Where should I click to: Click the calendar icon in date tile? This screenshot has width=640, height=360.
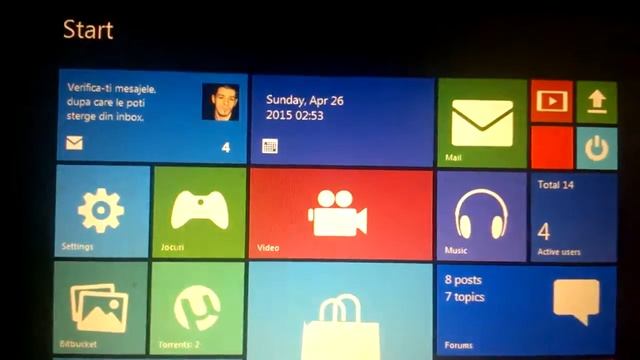pyautogui.click(x=270, y=146)
